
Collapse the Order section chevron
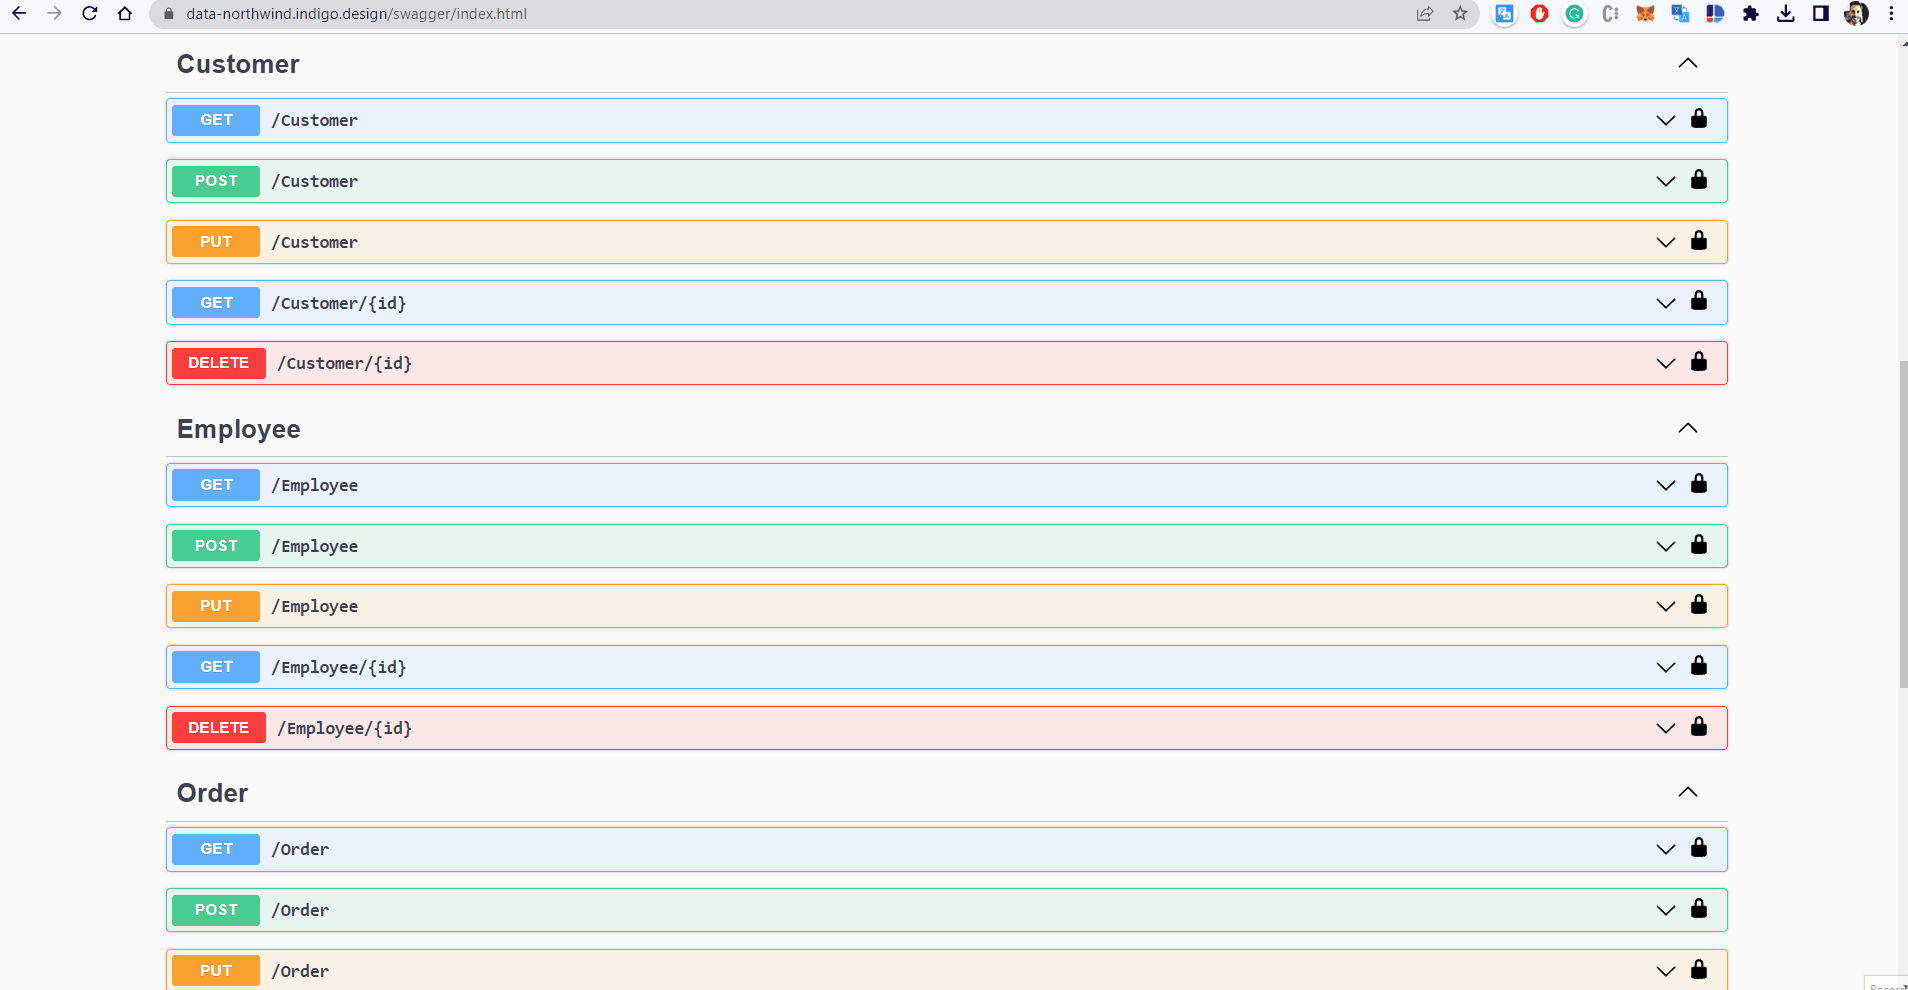1687,792
